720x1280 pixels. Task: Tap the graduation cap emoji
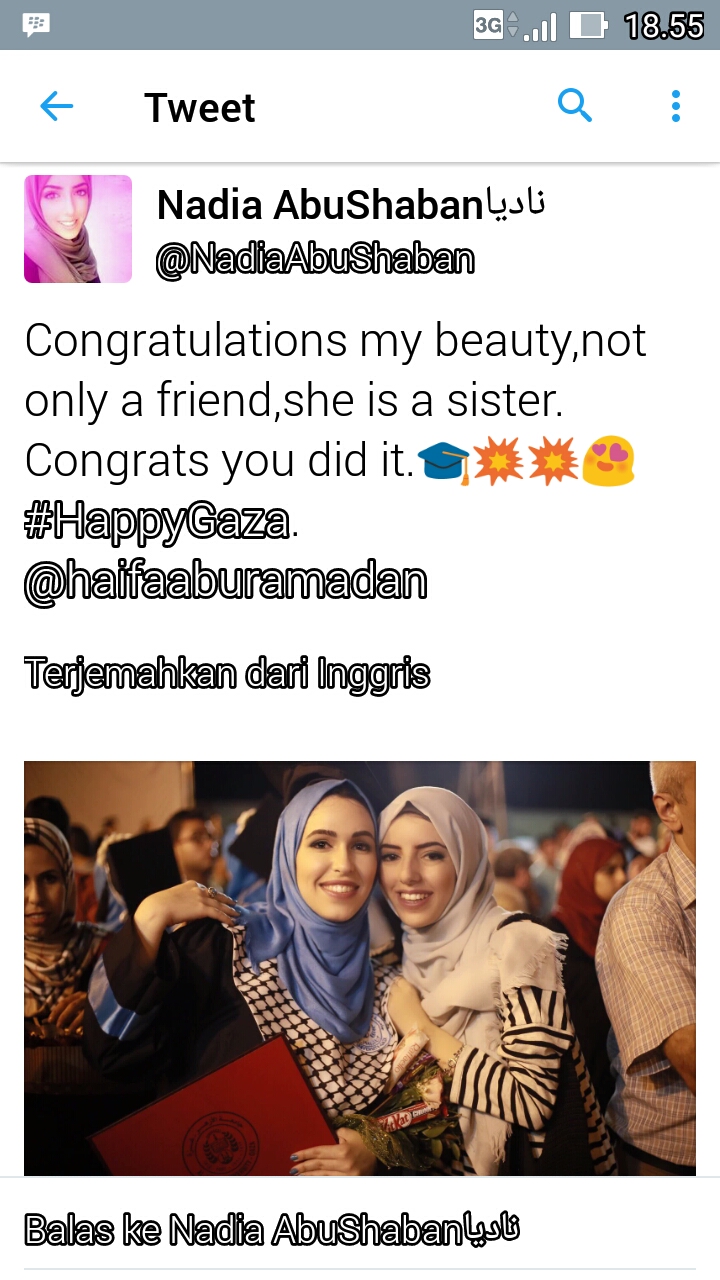[x=443, y=462]
